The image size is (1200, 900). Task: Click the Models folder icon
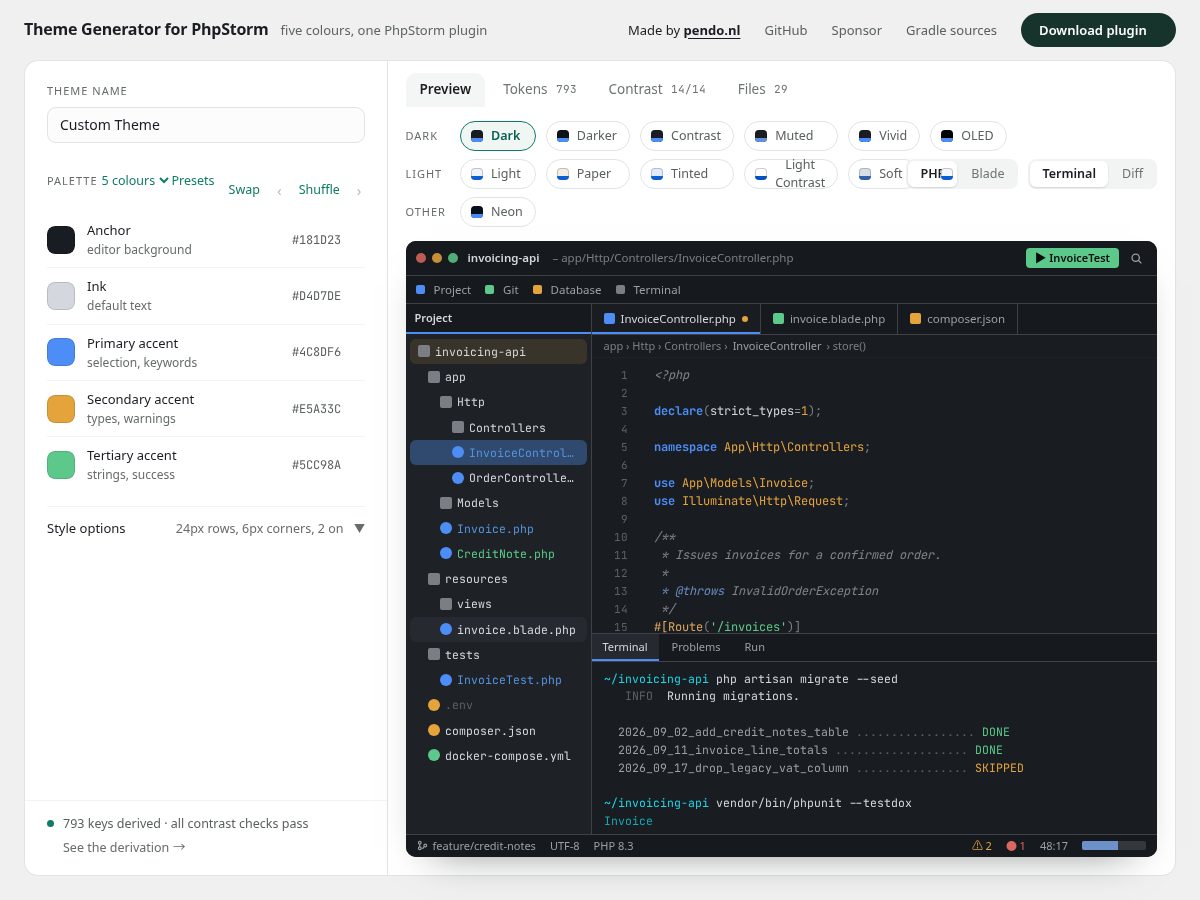point(446,503)
